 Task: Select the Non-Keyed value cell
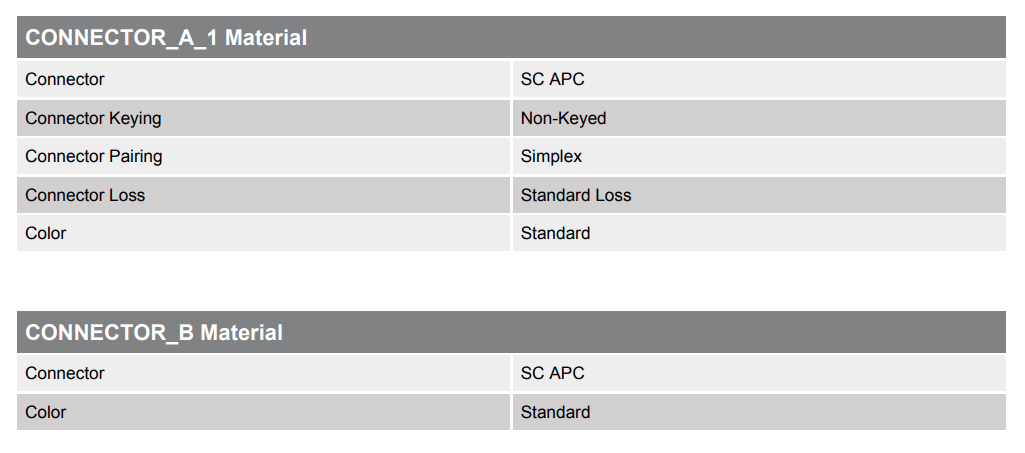(x=563, y=118)
